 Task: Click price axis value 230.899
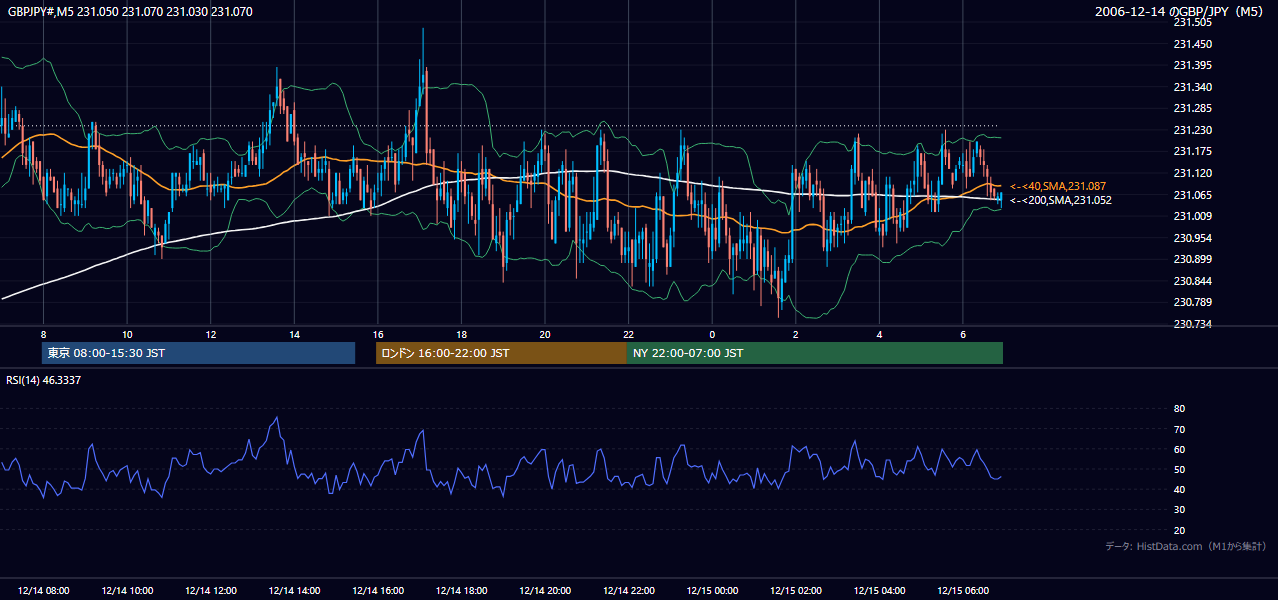click(1192, 259)
